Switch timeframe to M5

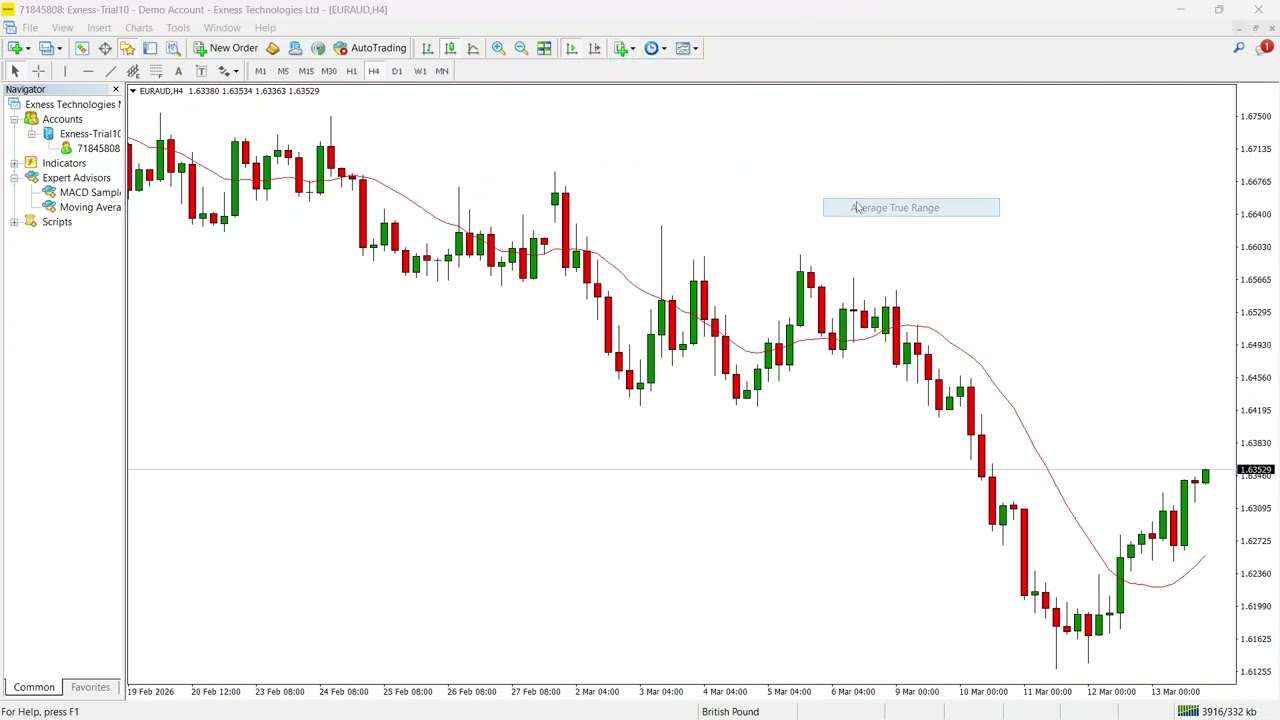click(283, 71)
